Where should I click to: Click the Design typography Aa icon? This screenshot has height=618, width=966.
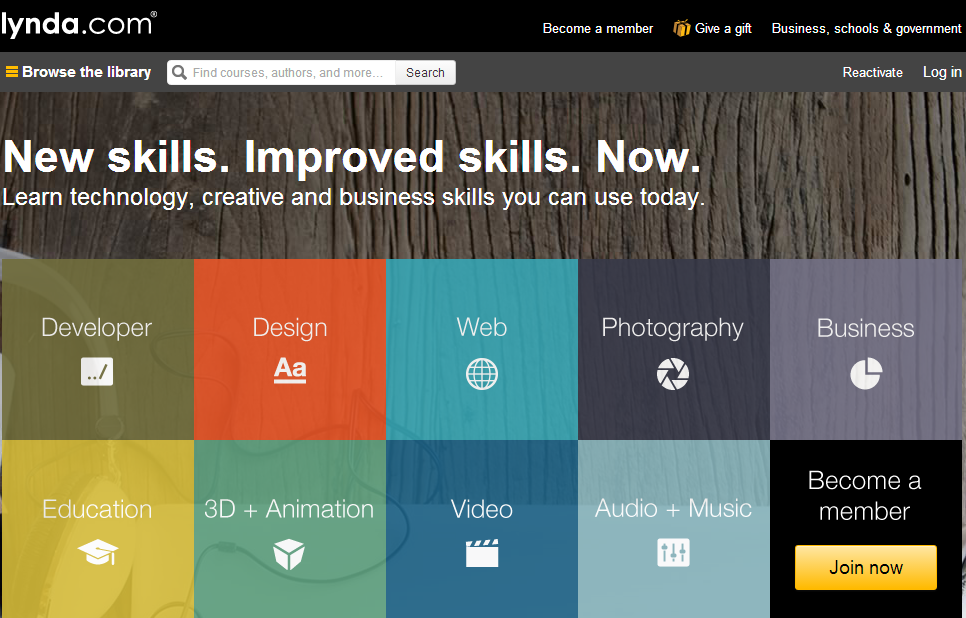pyautogui.click(x=290, y=370)
